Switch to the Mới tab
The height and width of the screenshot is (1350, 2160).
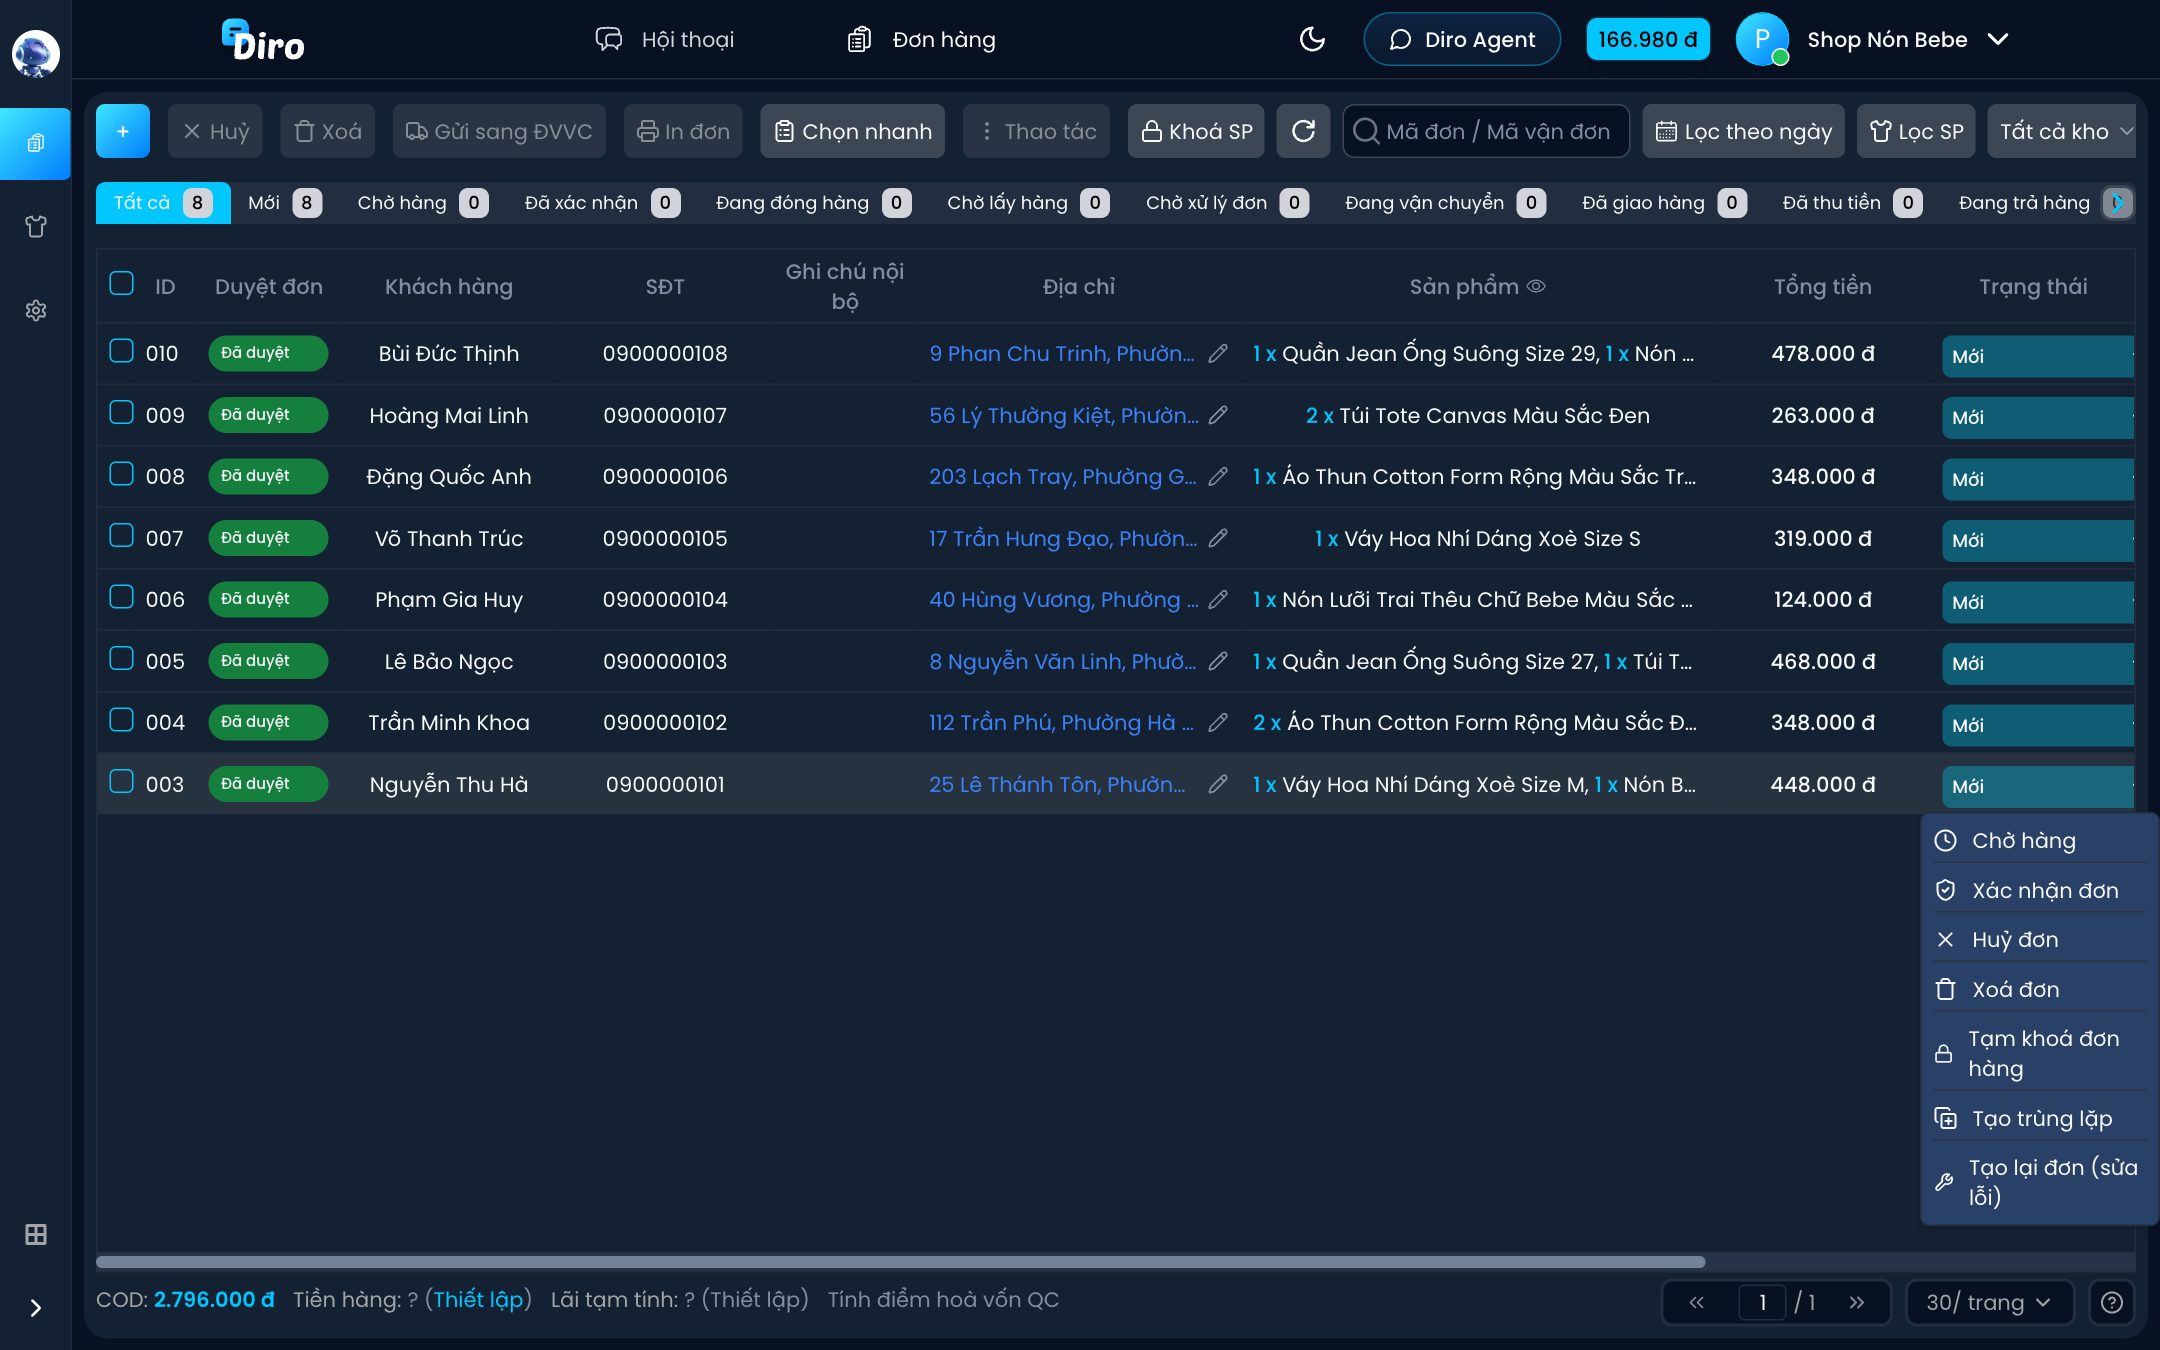click(x=284, y=203)
